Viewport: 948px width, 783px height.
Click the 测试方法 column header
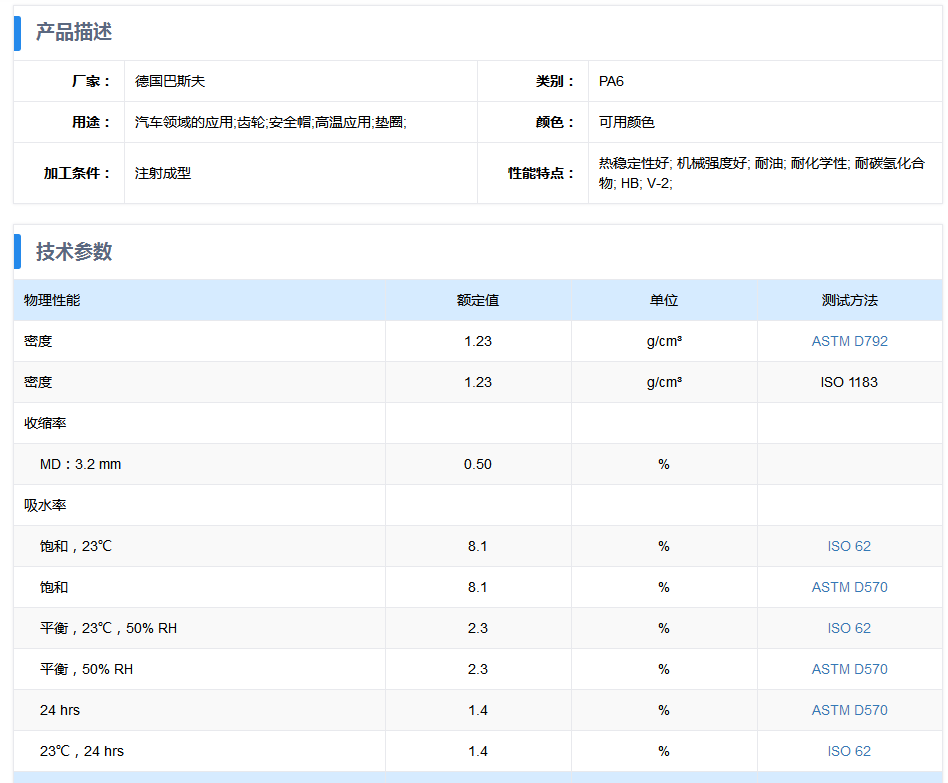(x=849, y=300)
